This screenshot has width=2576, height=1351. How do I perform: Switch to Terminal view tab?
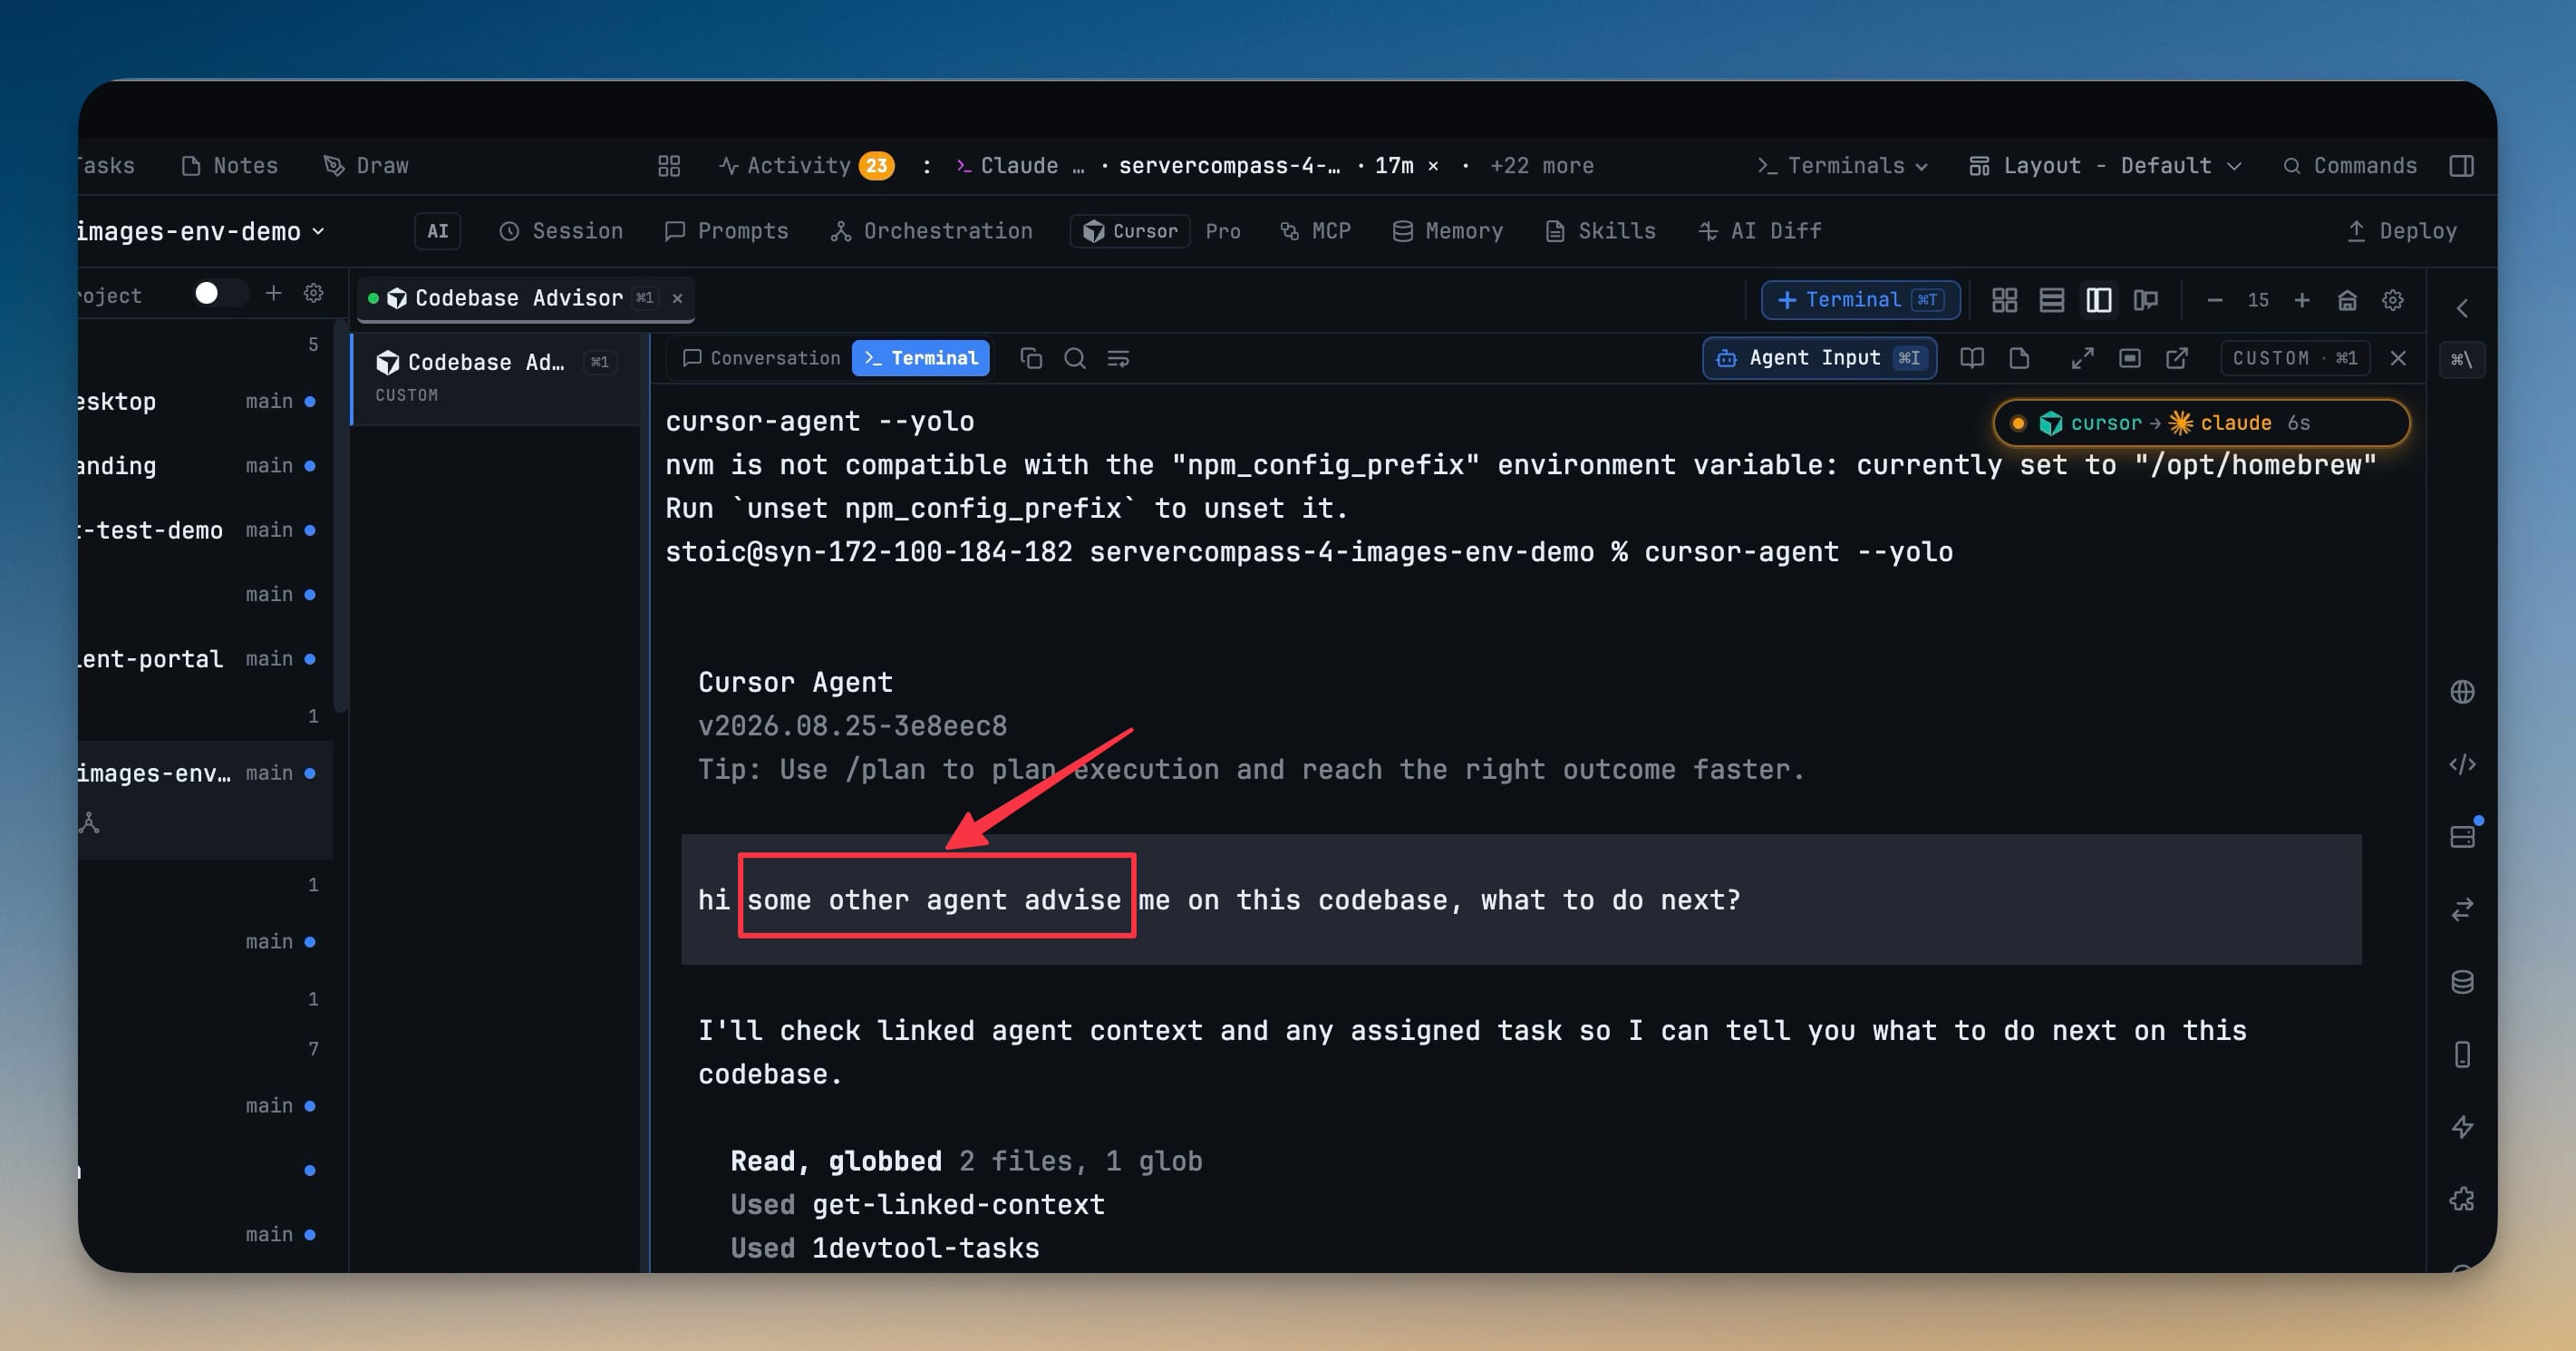coord(920,358)
